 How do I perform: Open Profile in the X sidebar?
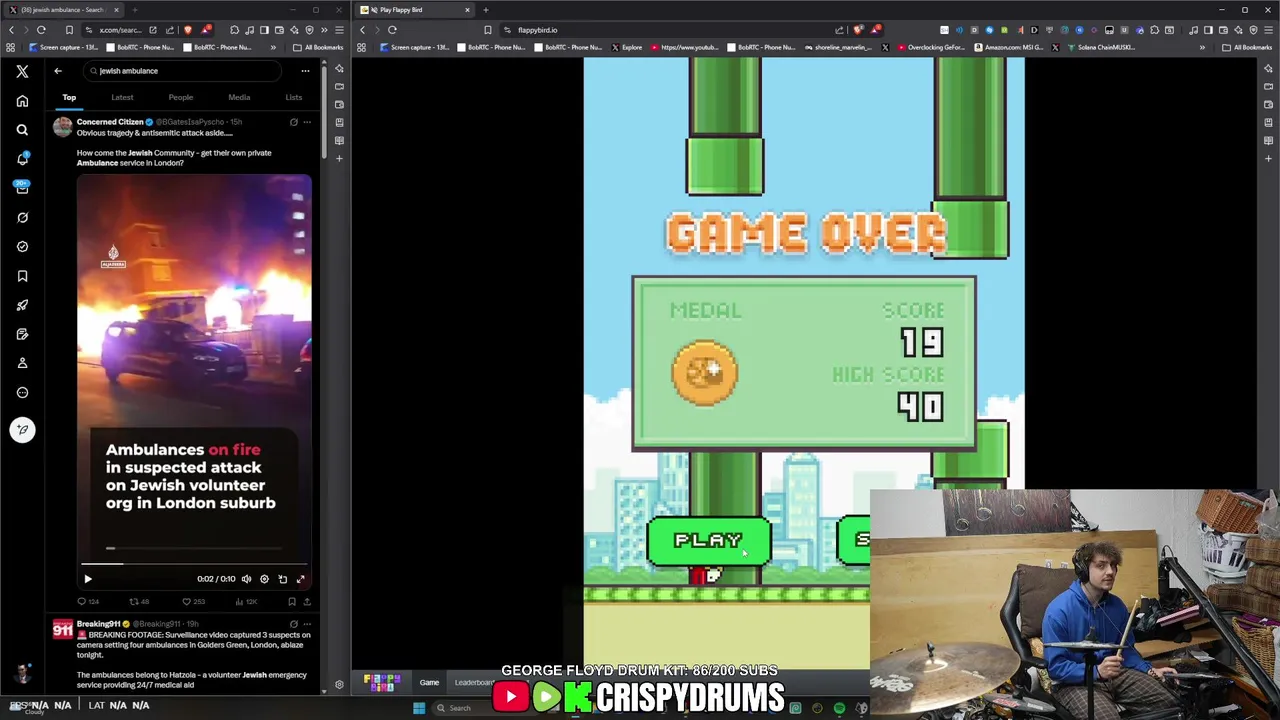pyautogui.click(x=22, y=363)
